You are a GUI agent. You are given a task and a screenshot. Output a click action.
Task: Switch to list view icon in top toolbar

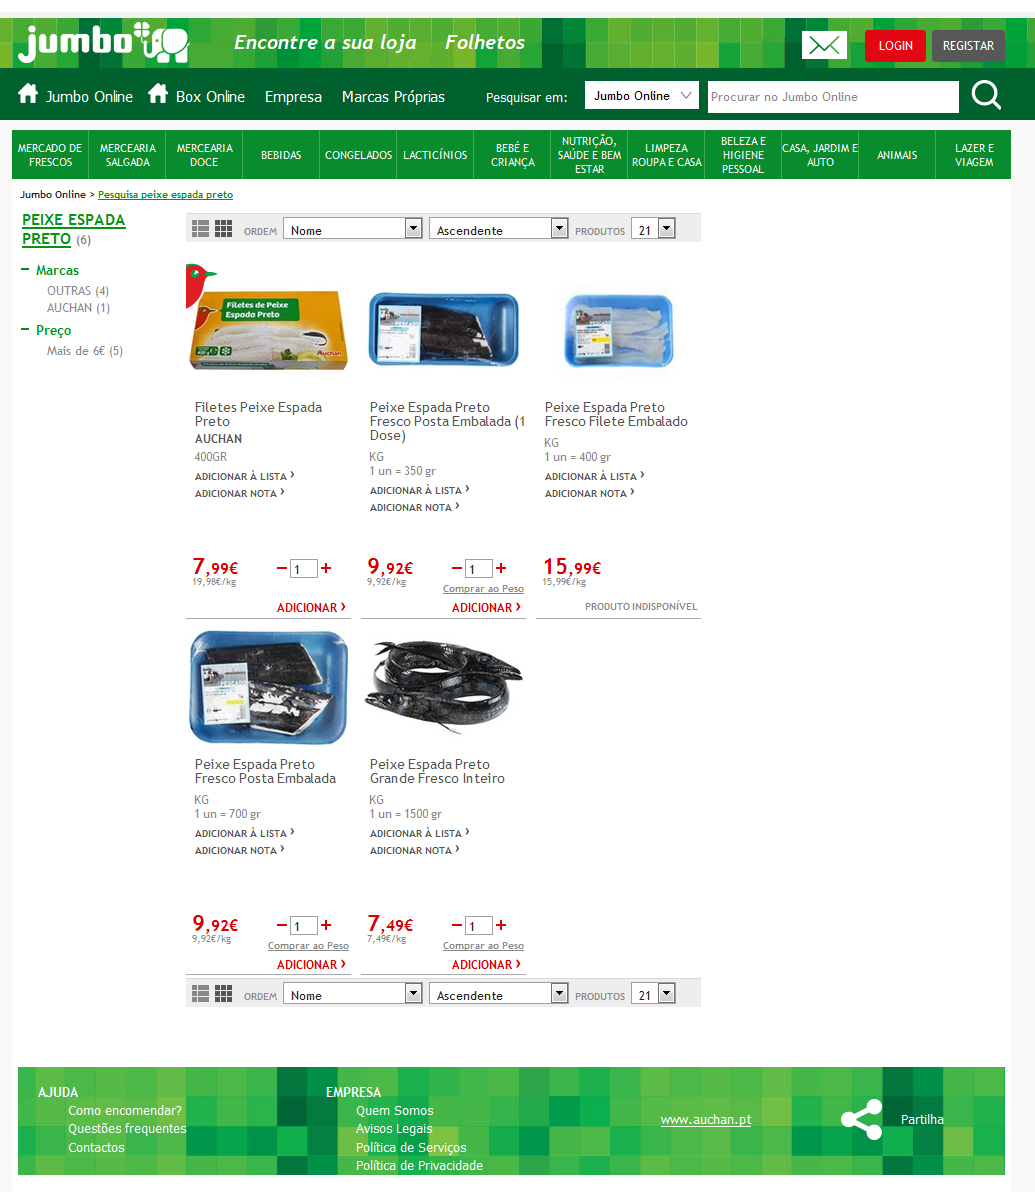tap(200, 228)
